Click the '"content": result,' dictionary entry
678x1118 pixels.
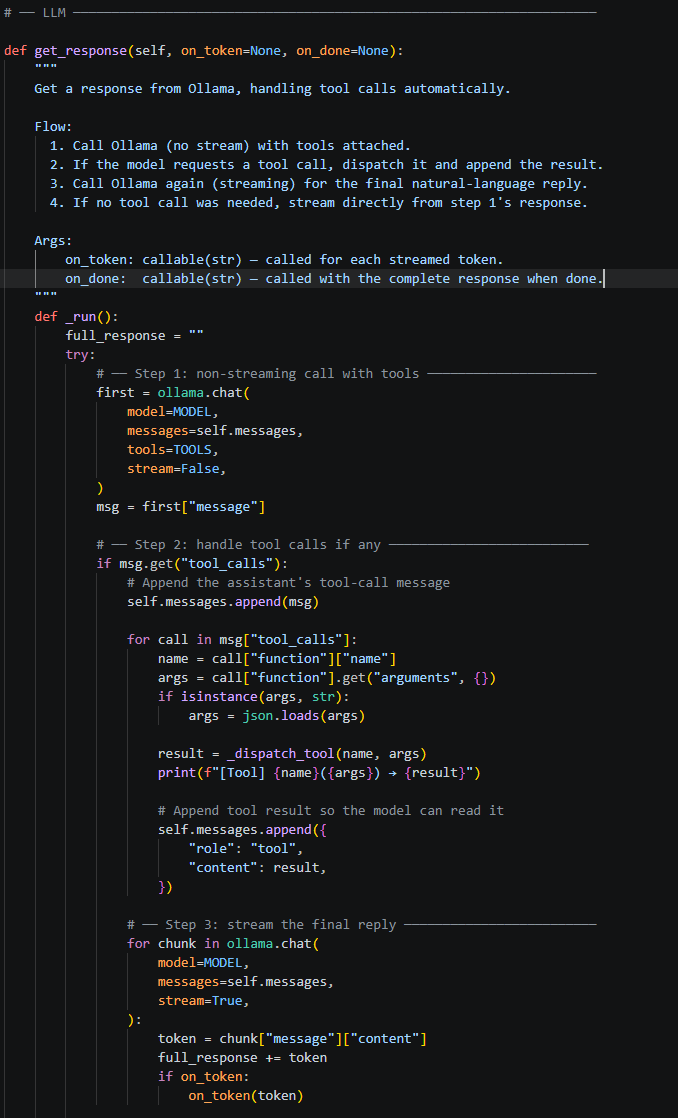click(x=257, y=868)
